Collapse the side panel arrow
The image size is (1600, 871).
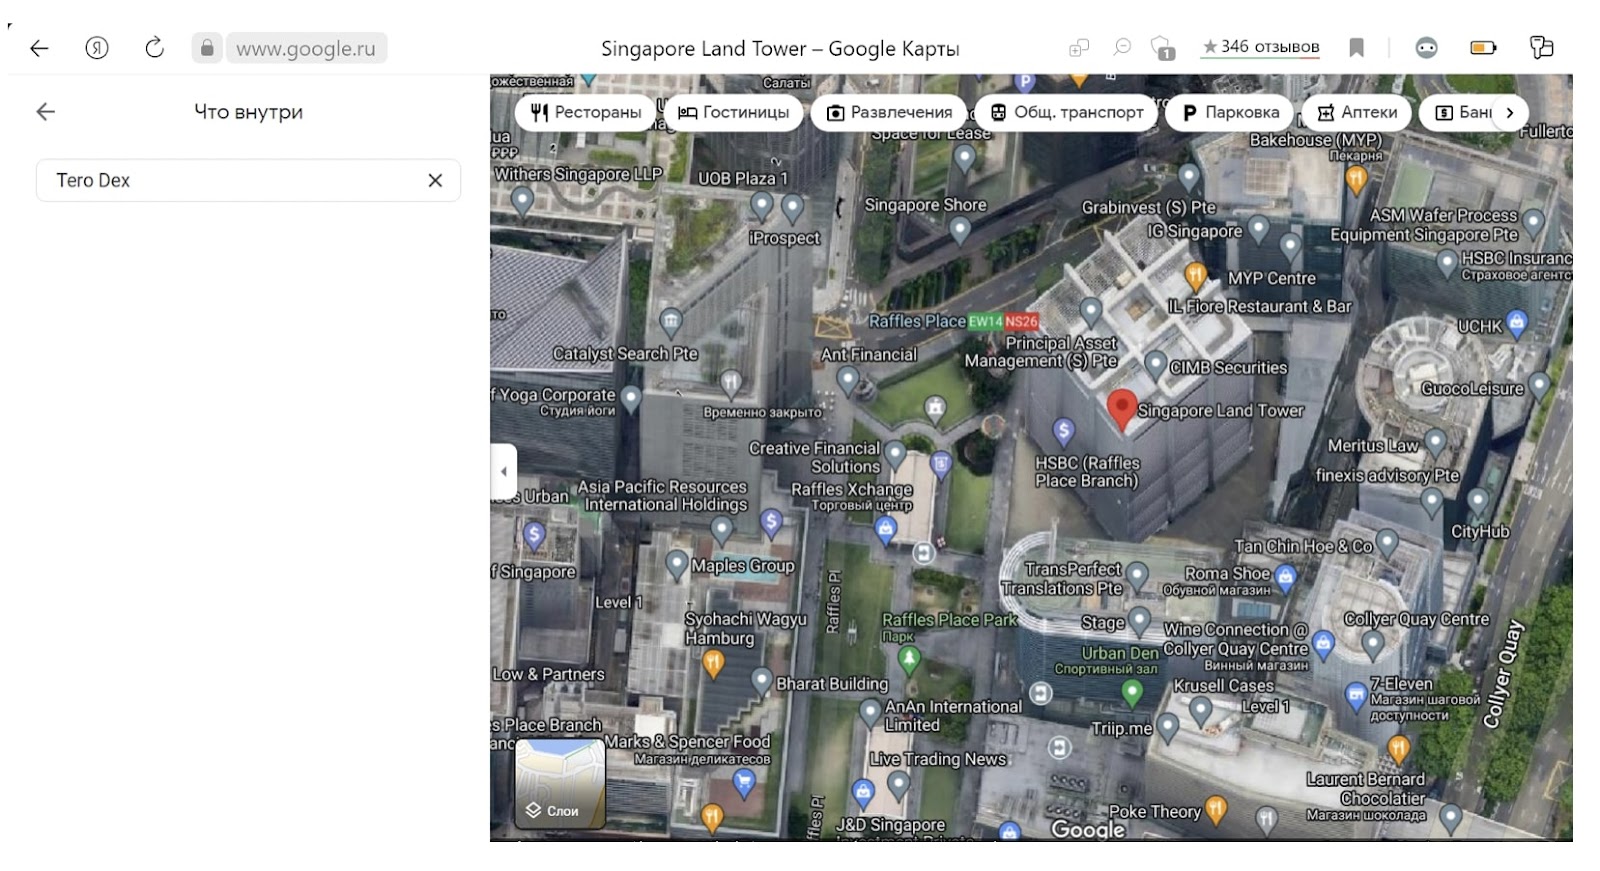pos(504,471)
